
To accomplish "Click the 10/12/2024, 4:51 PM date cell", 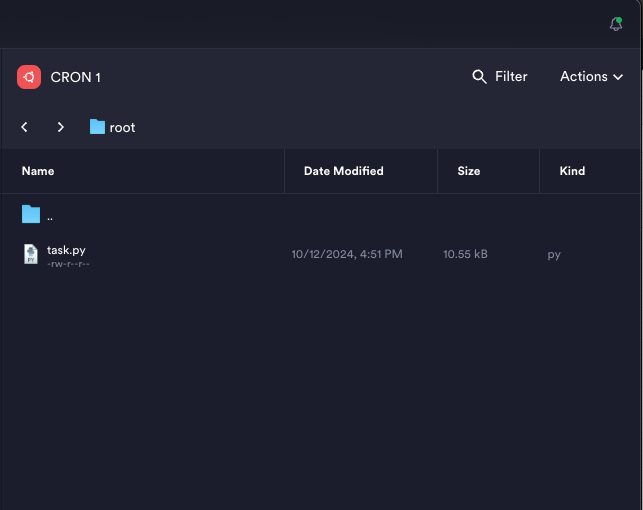I will [347, 254].
